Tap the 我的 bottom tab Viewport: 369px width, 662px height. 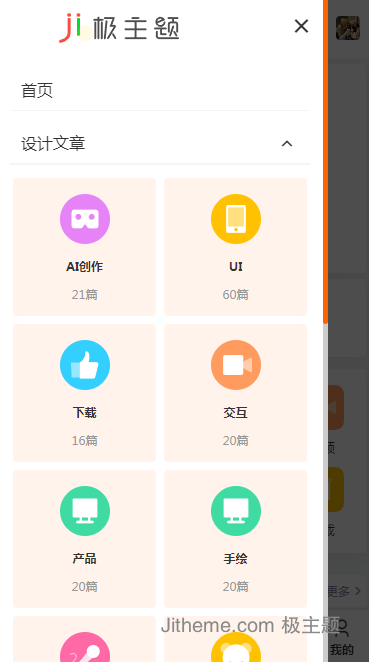[x=342, y=638]
